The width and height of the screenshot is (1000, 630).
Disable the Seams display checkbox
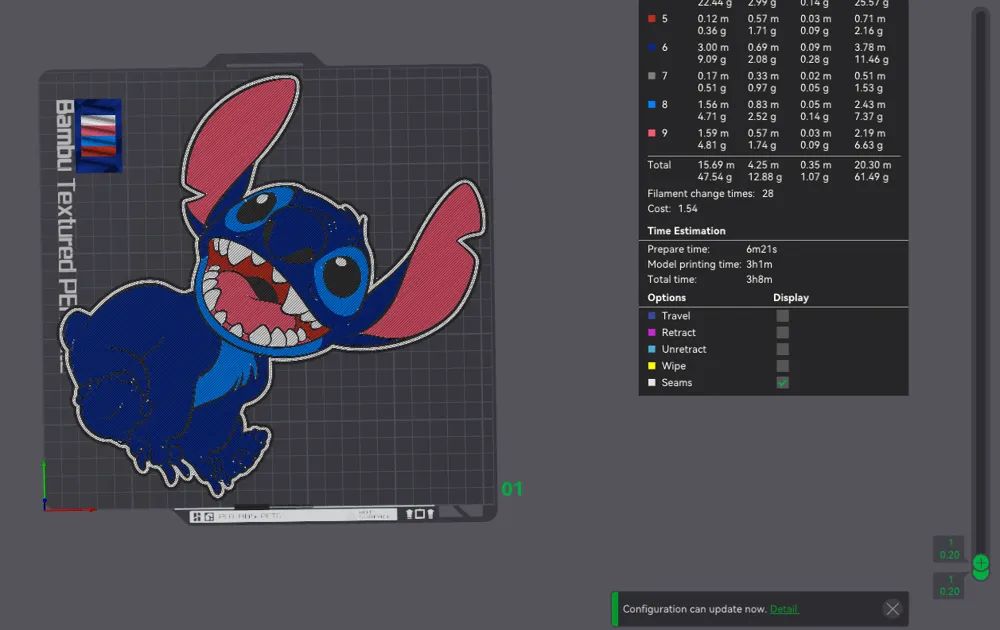coord(782,382)
